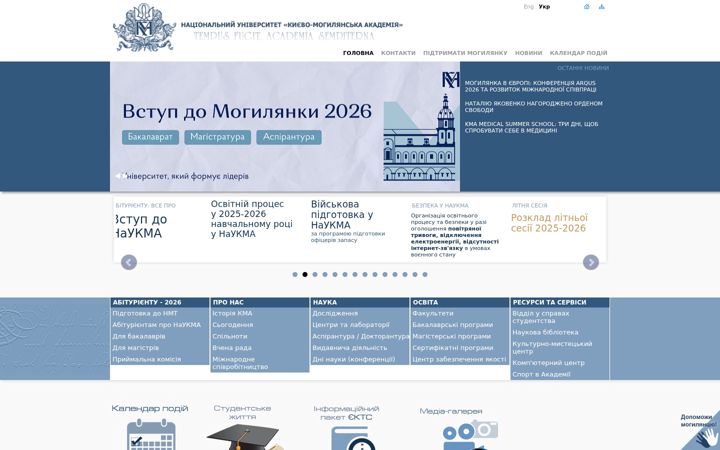The image size is (720, 450).
Task: Open the Новини menu item
Action: pos(529,53)
